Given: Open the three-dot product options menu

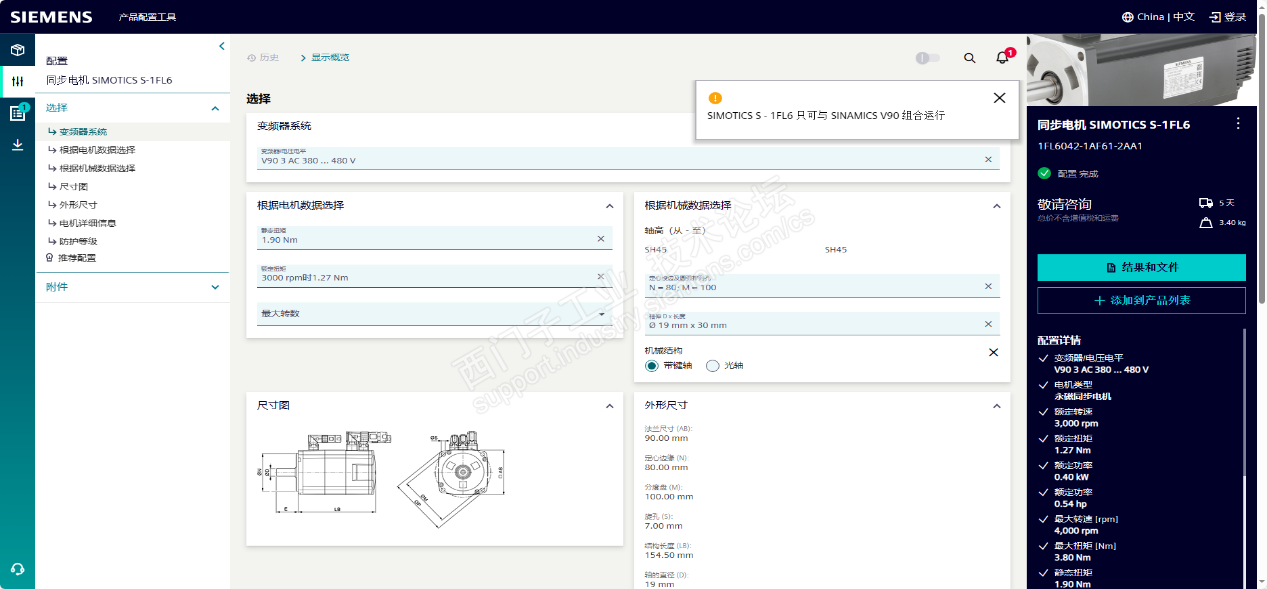Looking at the screenshot, I should (1238, 124).
